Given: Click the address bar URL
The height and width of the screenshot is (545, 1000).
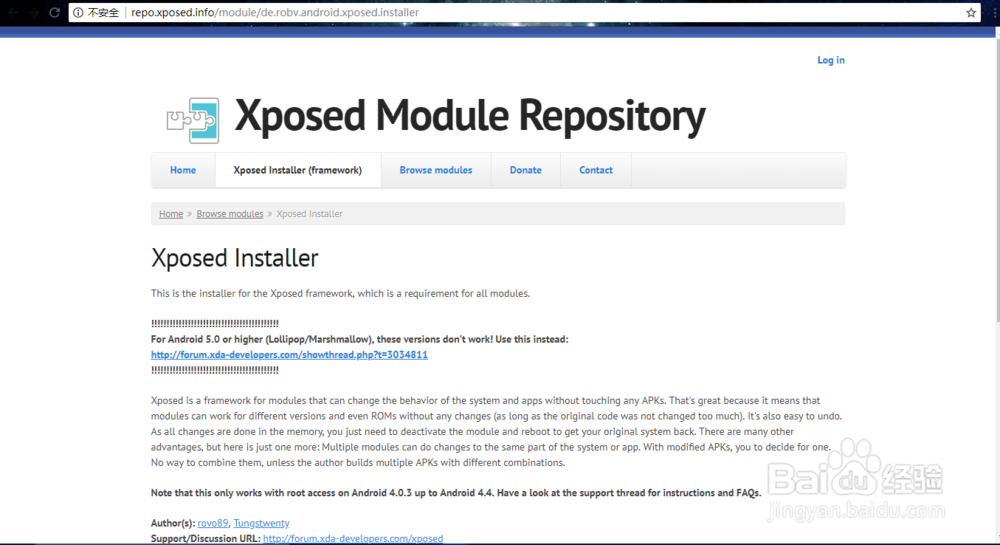Looking at the screenshot, I should [275, 12].
